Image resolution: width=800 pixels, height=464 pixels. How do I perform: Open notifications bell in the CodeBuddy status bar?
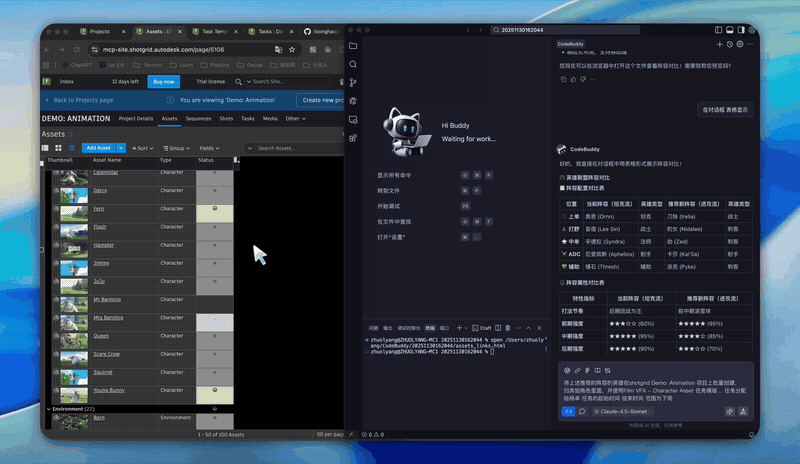pos(751,435)
